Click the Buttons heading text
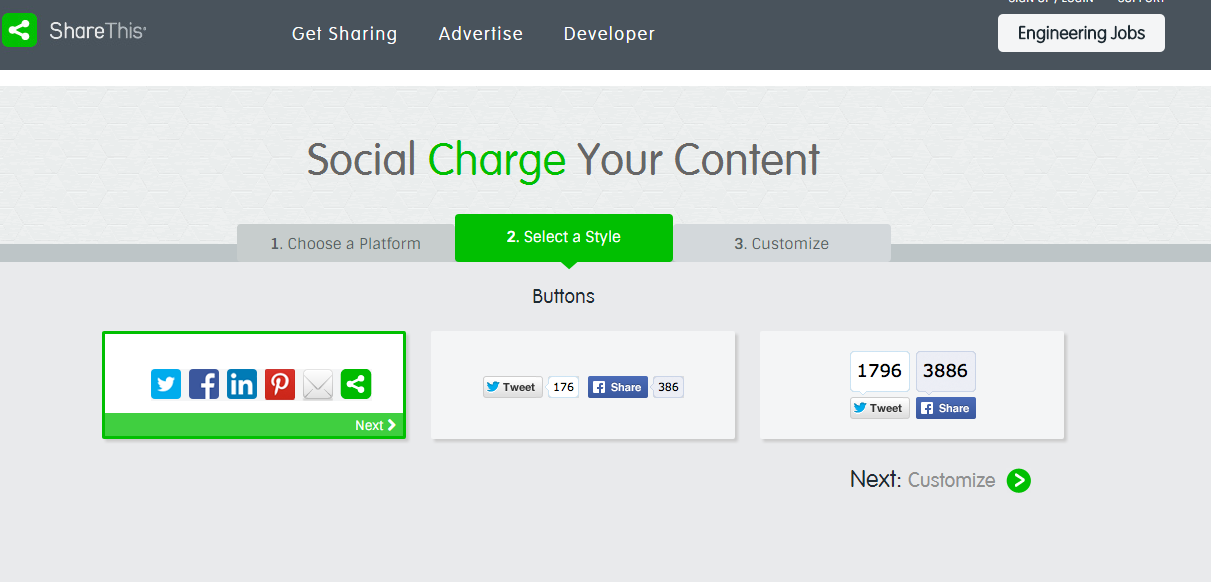This screenshot has height=582, width=1211. 564,297
